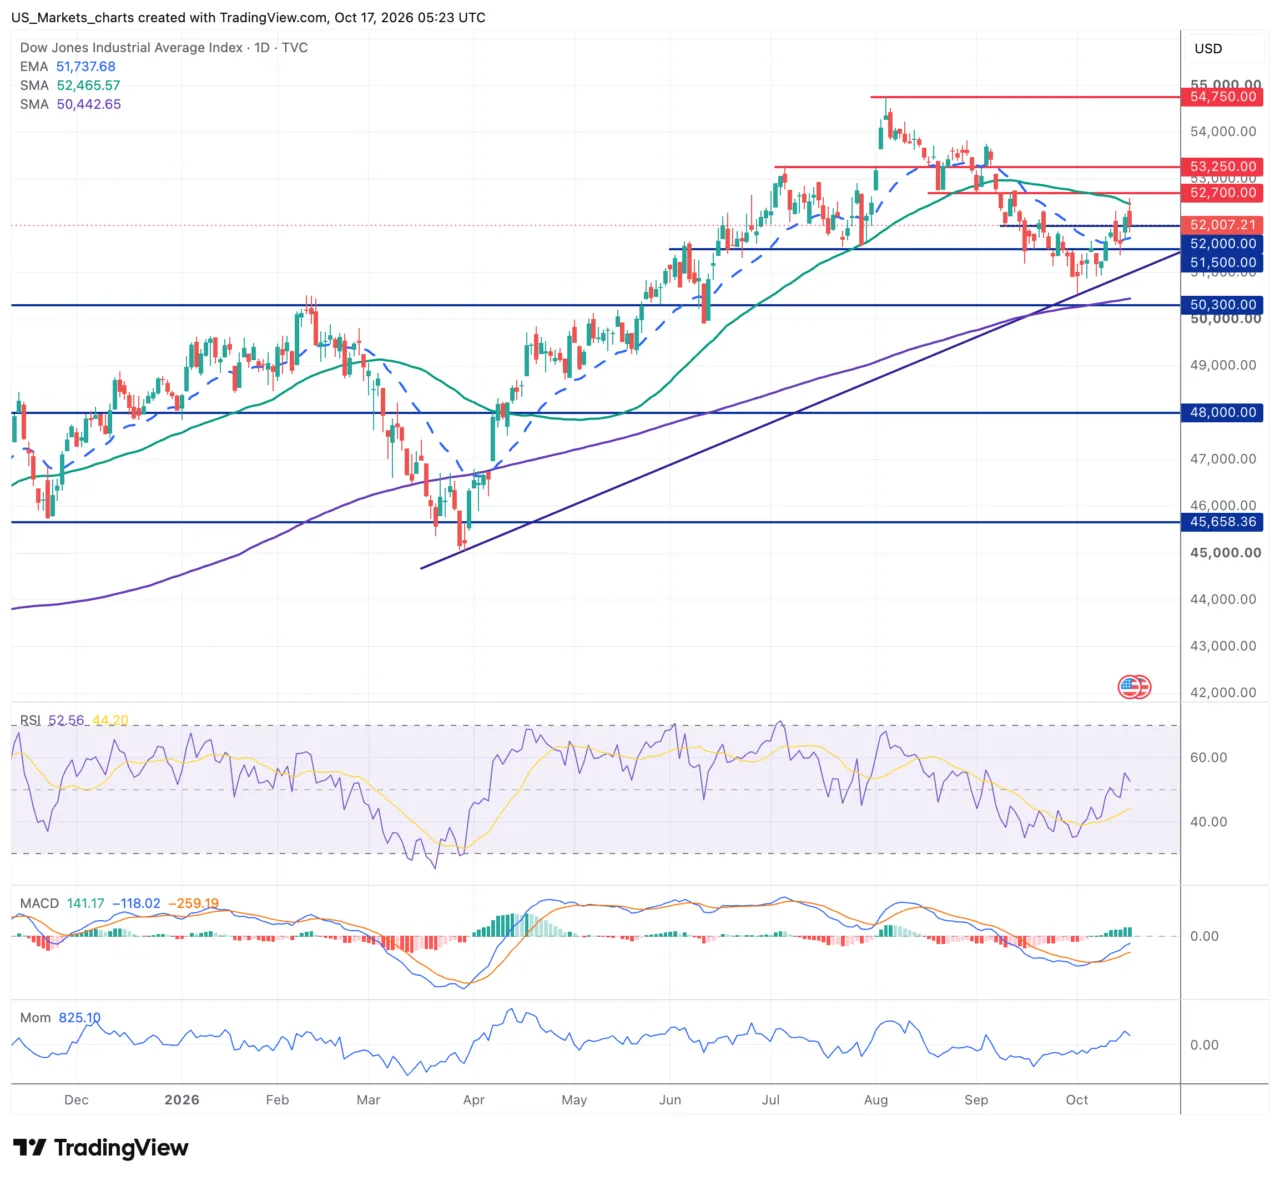1280x1181 pixels.
Task: Click the MACD indicator legend label
Action: point(39,903)
